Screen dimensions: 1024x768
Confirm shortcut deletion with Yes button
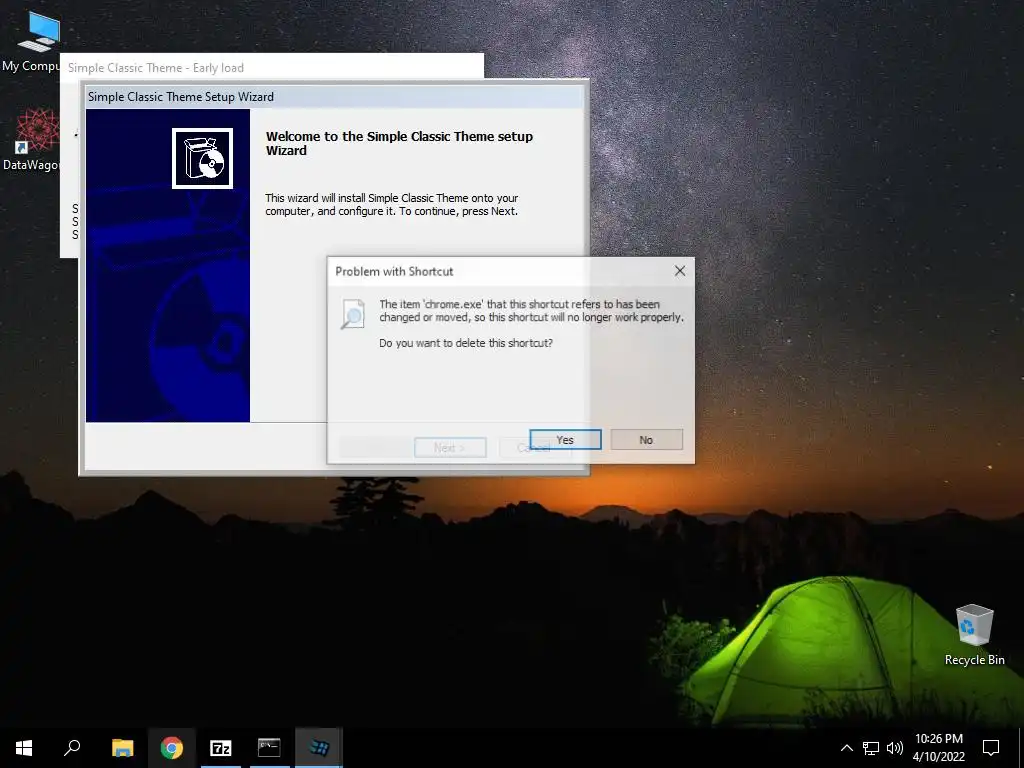[x=565, y=440]
